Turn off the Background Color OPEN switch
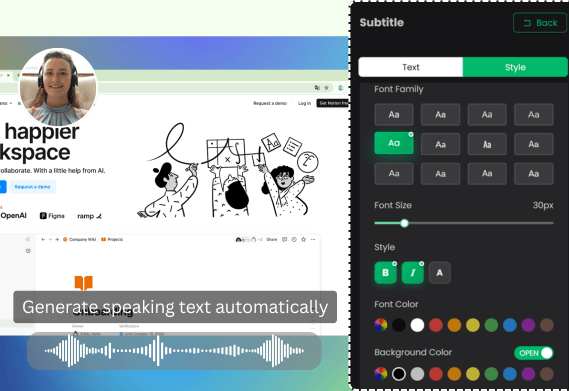 [533, 353]
